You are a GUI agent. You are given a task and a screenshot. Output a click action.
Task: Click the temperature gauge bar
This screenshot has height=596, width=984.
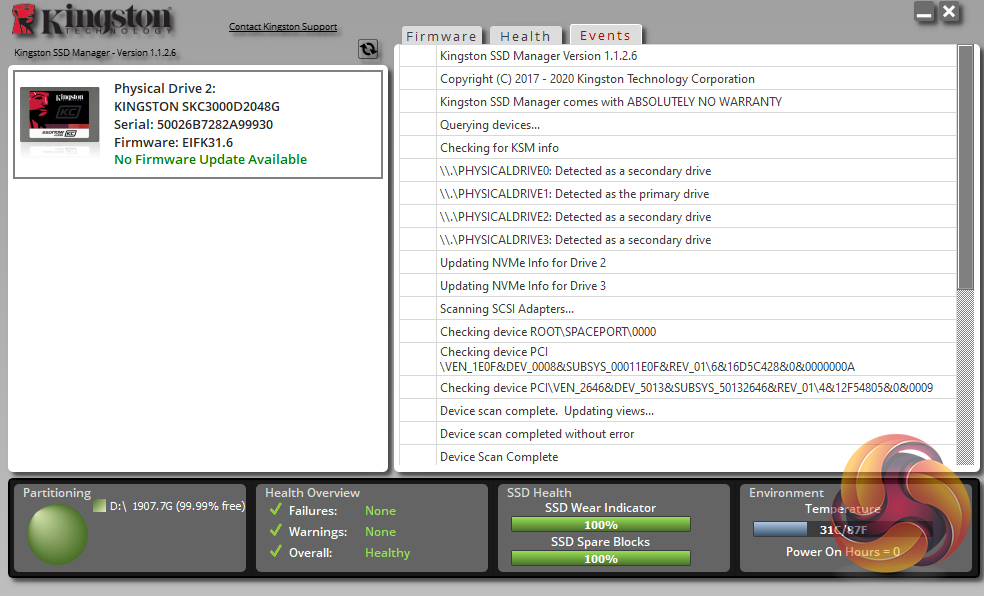[843, 529]
